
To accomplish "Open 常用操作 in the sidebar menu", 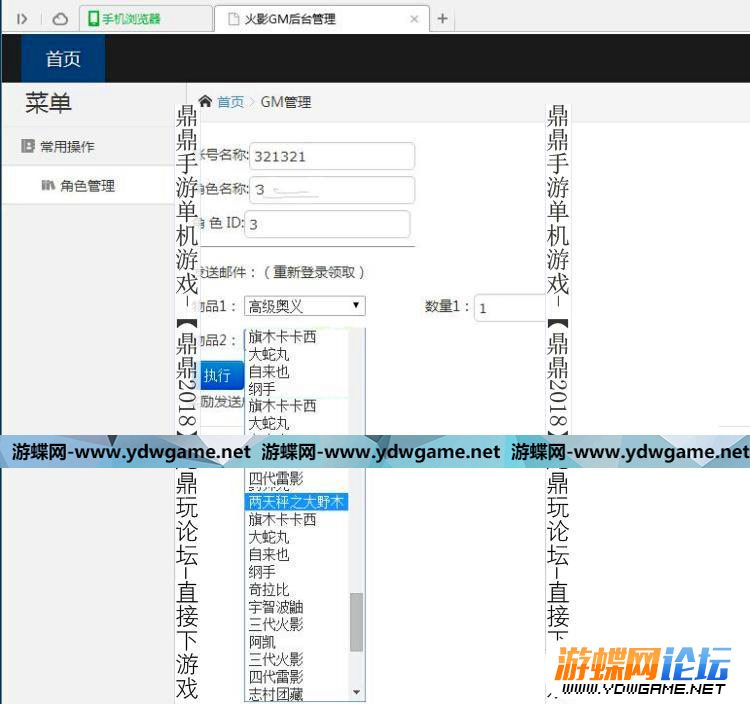I will click(x=88, y=146).
